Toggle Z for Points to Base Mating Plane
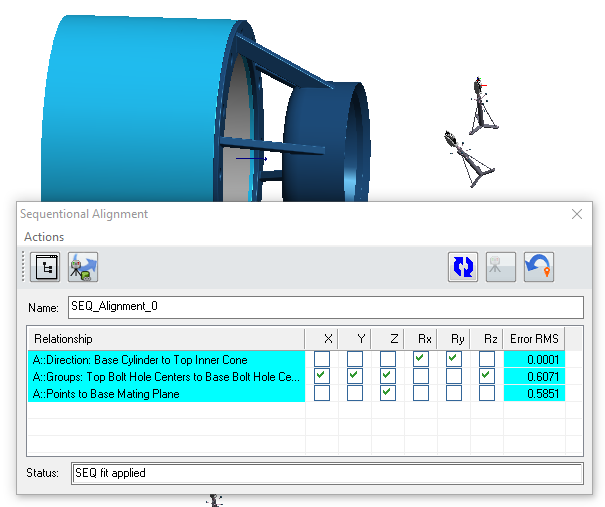This screenshot has width=605, height=507. (x=388, y=394)
